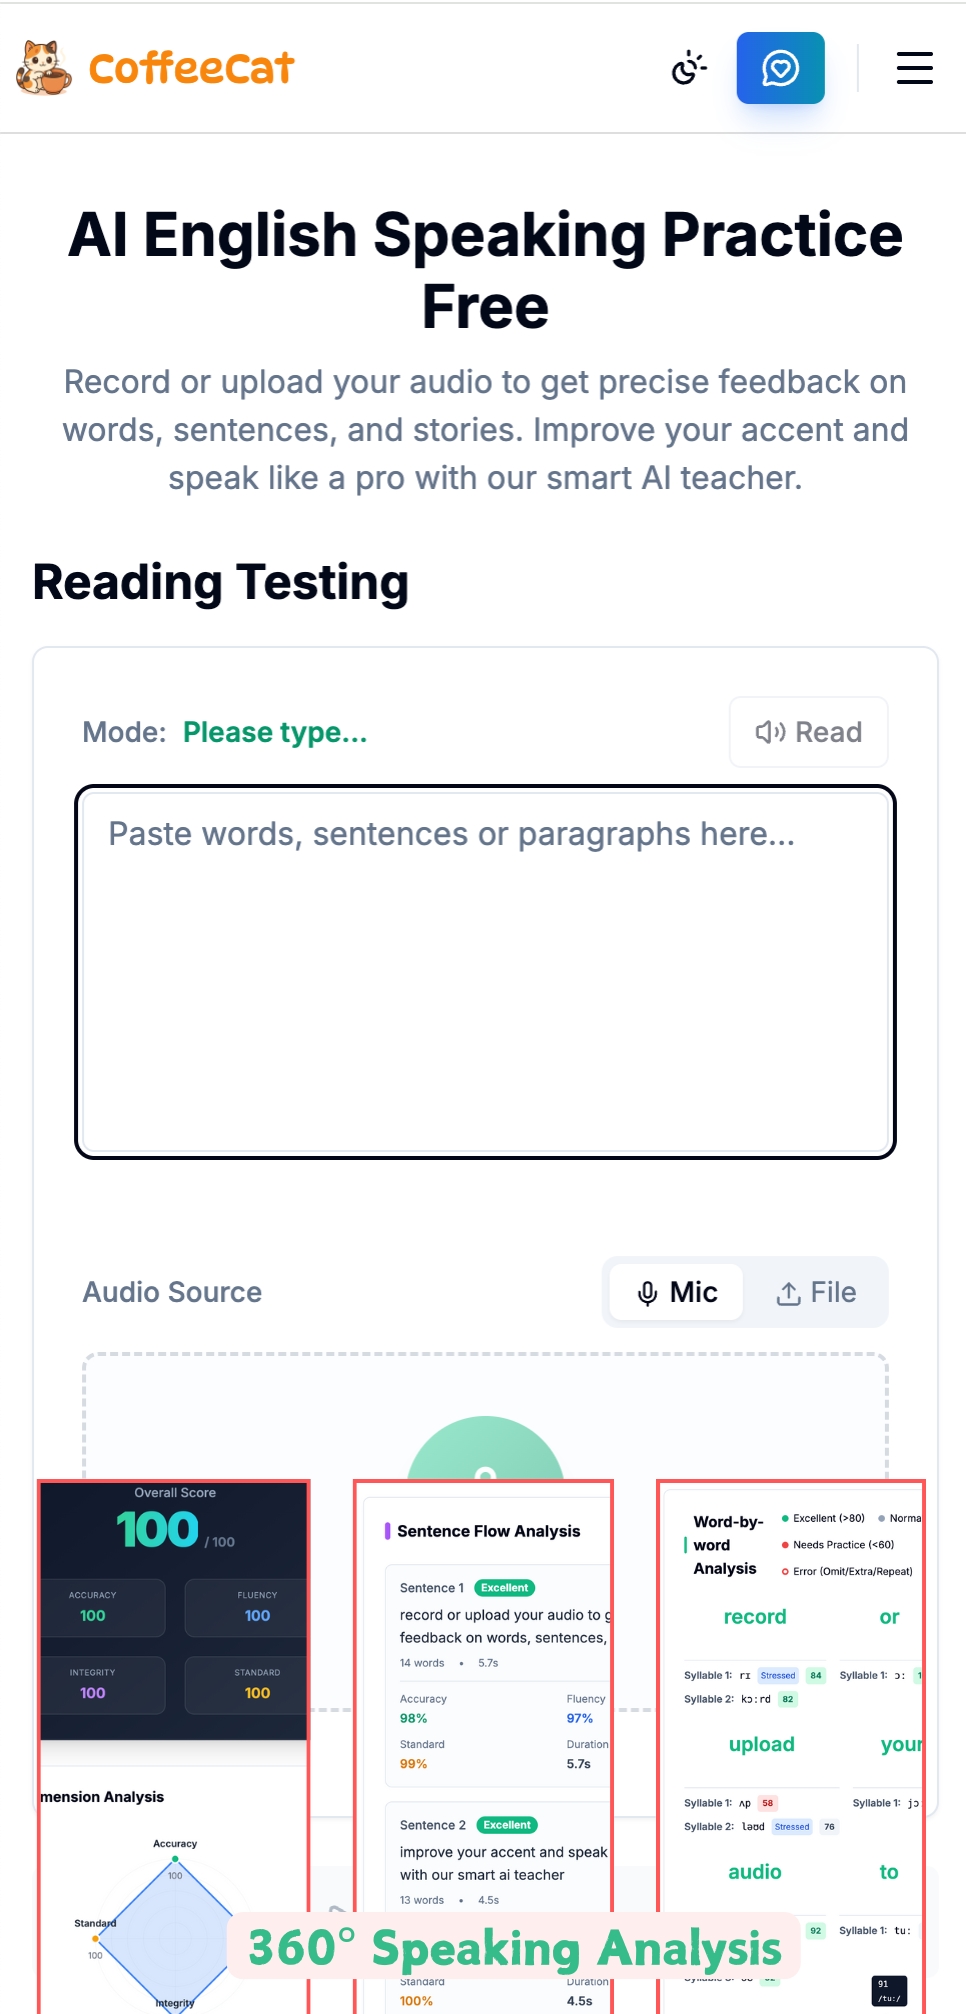Open the Mode selector showing Please type...

pos(274,732)
